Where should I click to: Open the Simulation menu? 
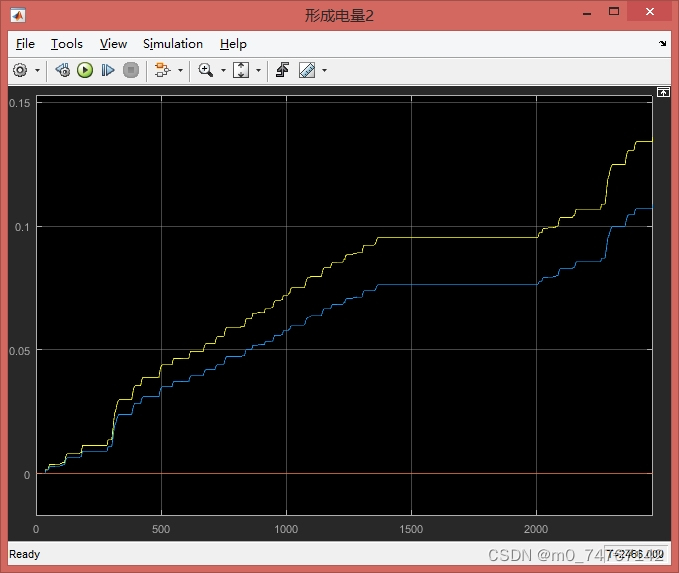173,44
